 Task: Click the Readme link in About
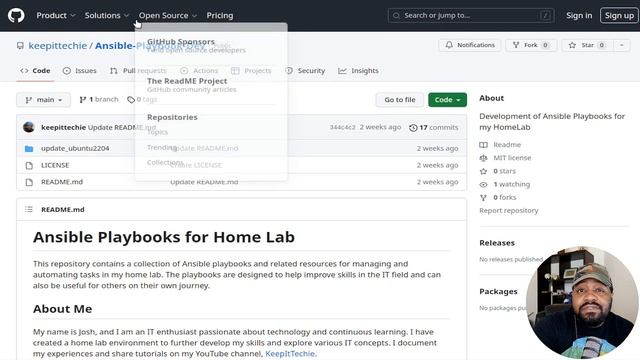[507, 144]
